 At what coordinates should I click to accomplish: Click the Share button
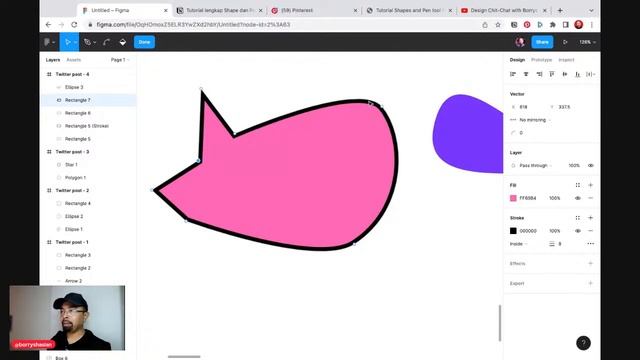click(x=542, y=42)
